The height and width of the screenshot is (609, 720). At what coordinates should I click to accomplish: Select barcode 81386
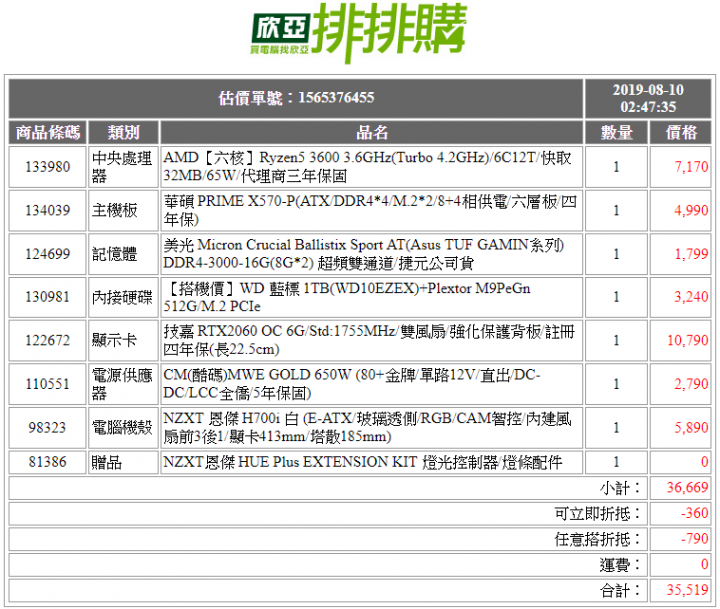[x=47, y=462]
